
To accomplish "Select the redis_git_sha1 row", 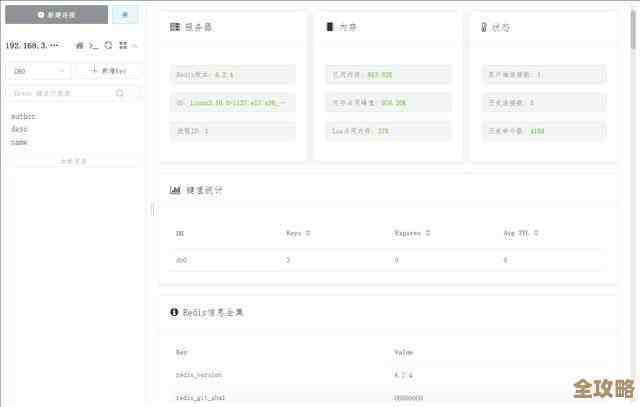I will click(386, 397).
